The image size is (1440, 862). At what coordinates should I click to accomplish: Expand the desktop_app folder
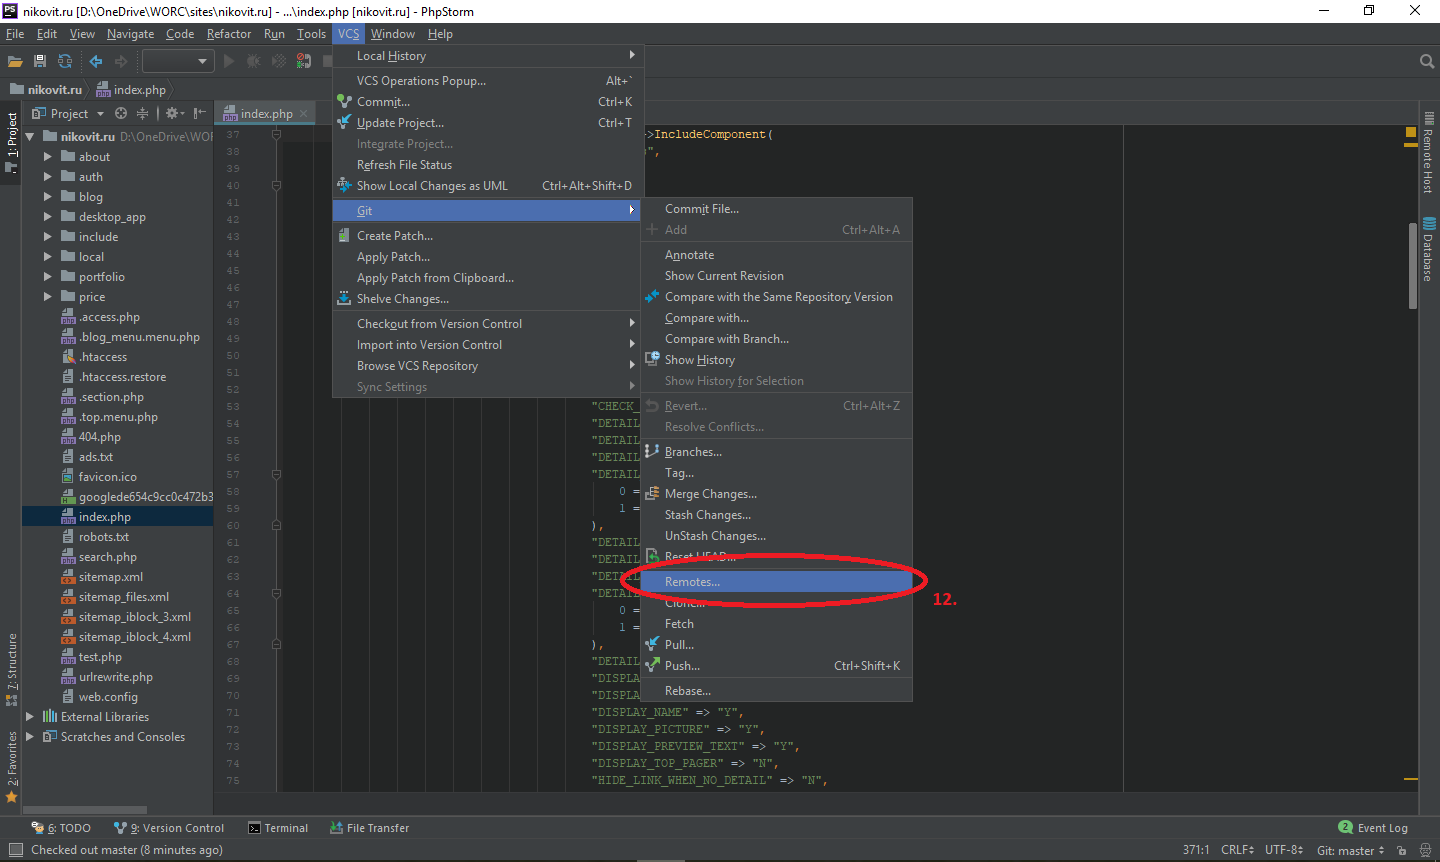click(x=47, y=217)
